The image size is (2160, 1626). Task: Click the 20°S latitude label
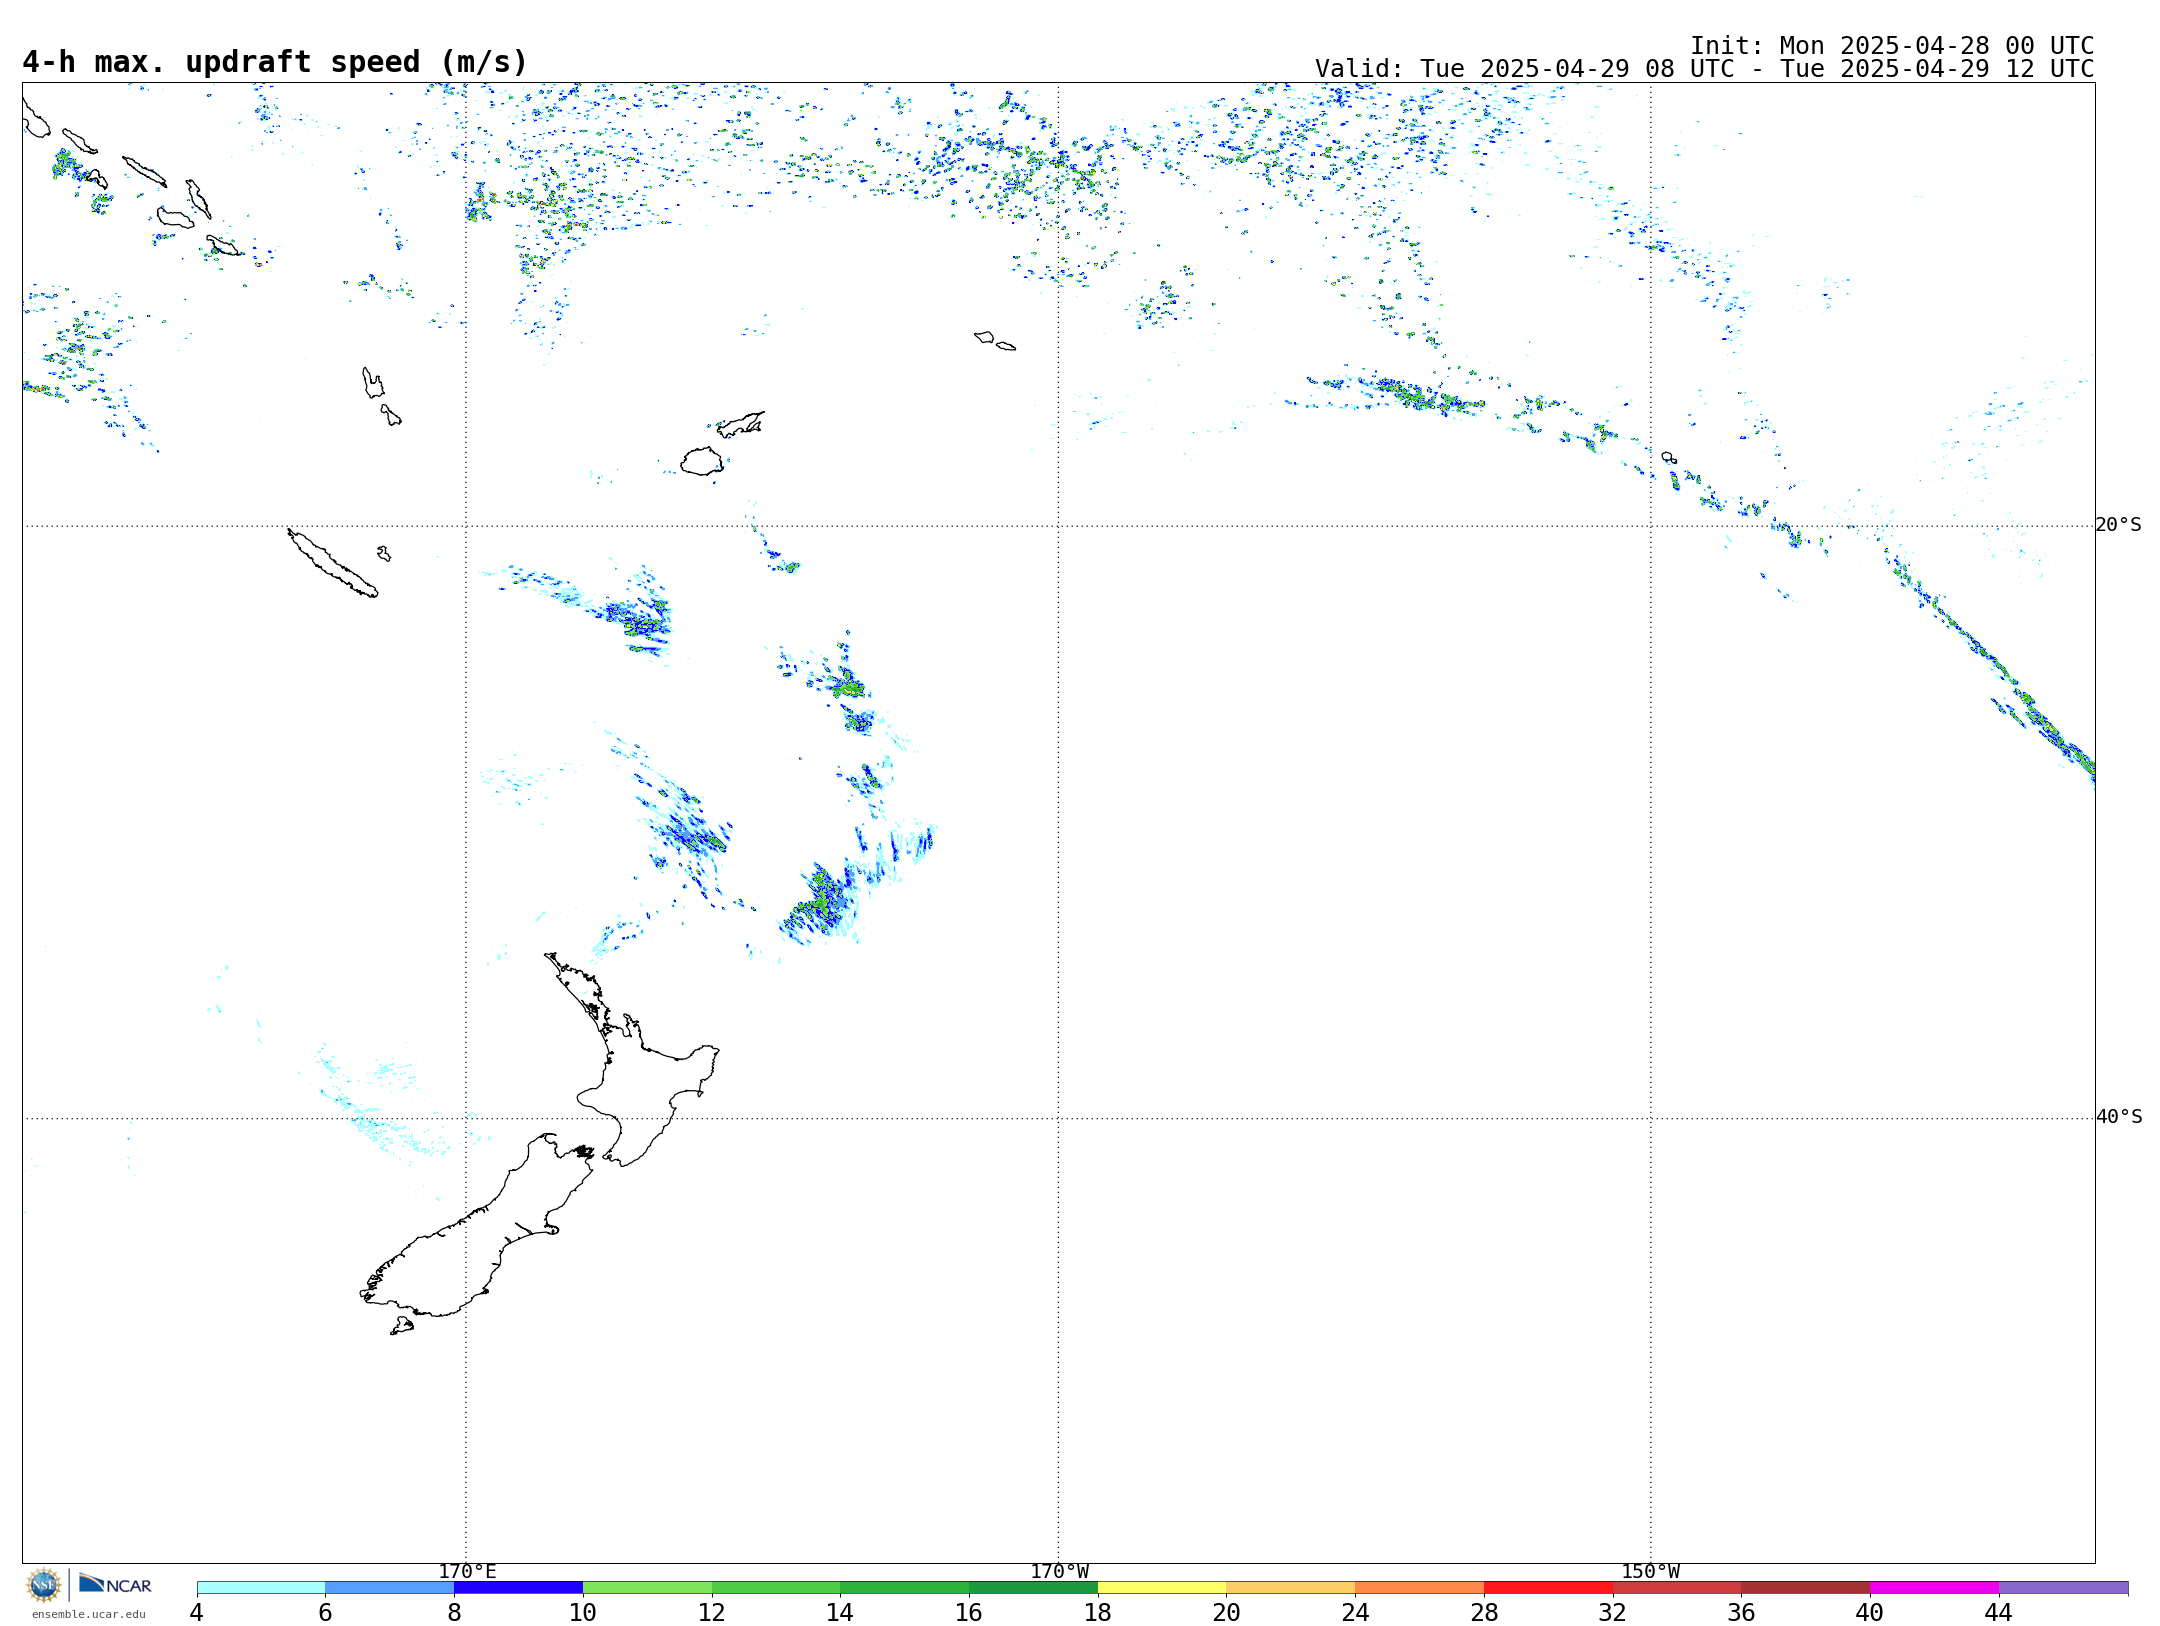point(2119,525)
